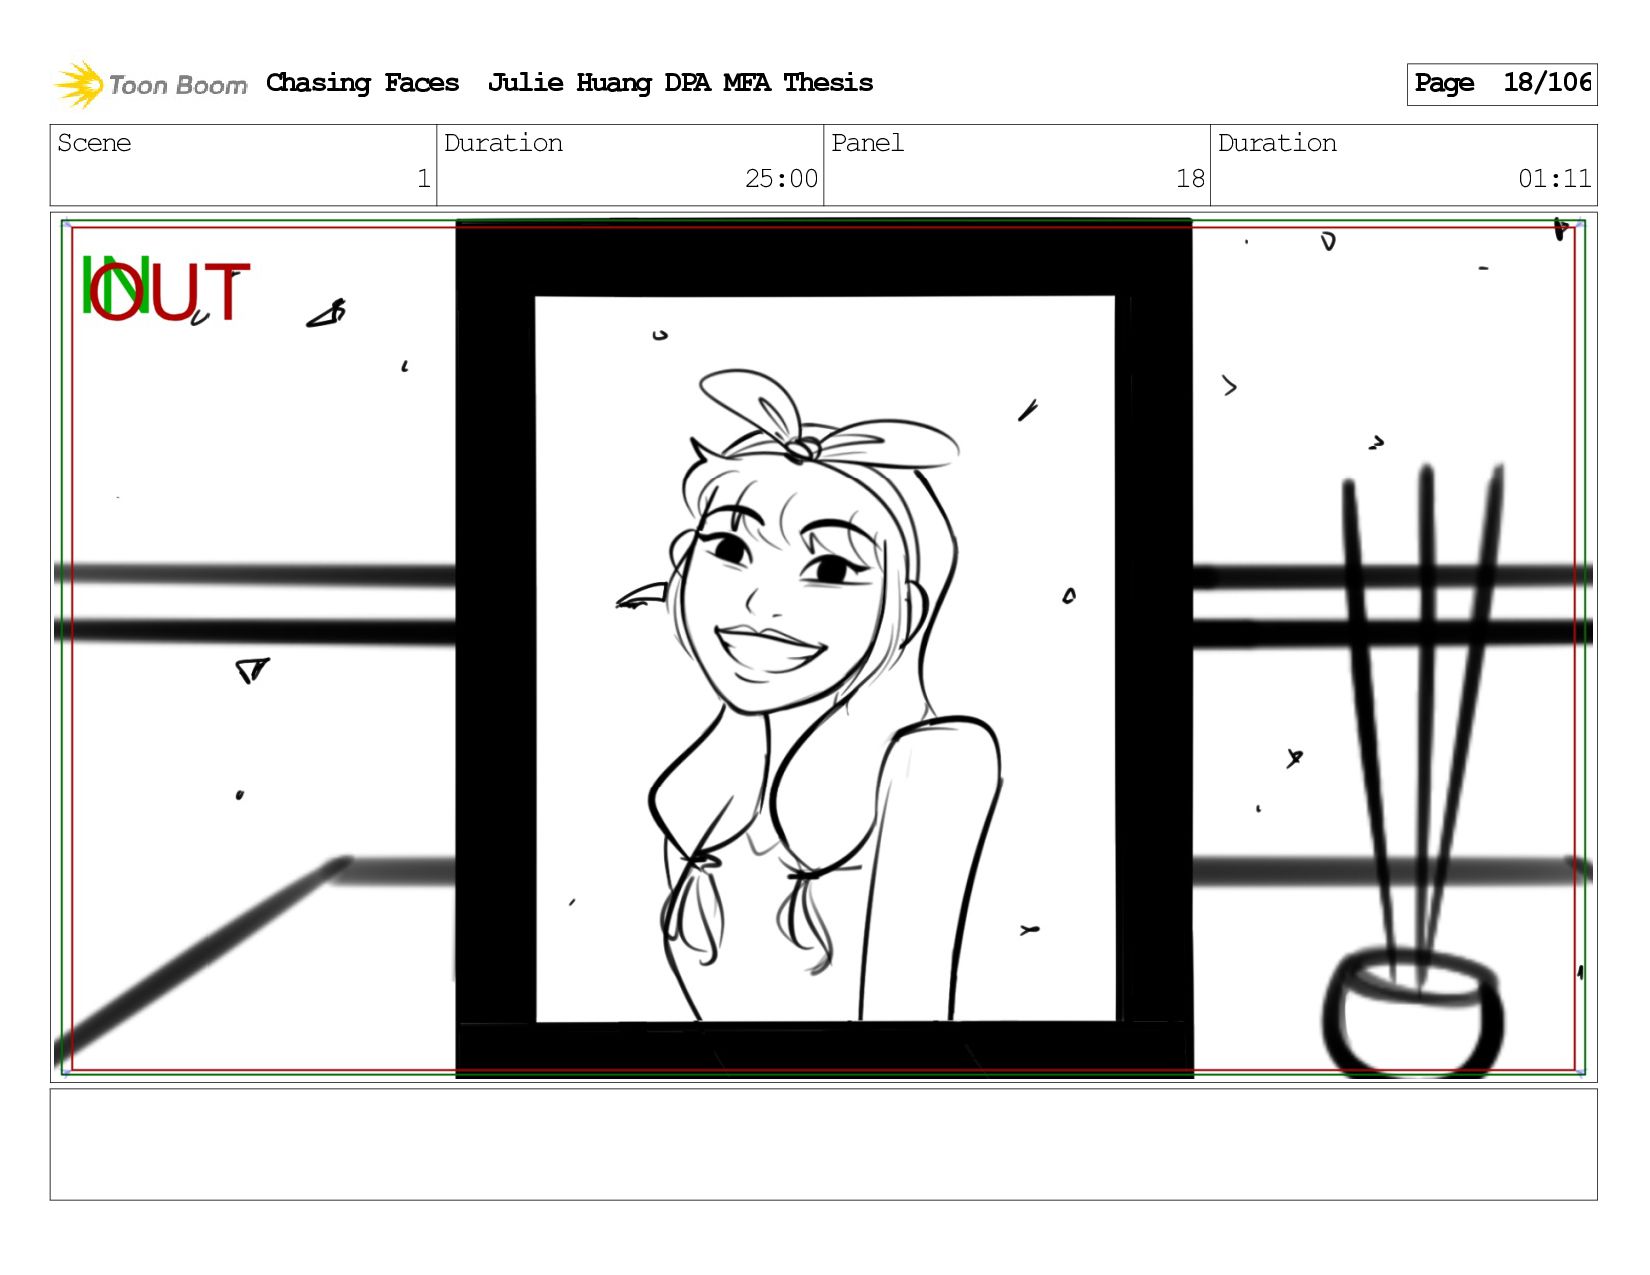
Task: Click the scene number value '1'
Action: (x=424, y=179)
